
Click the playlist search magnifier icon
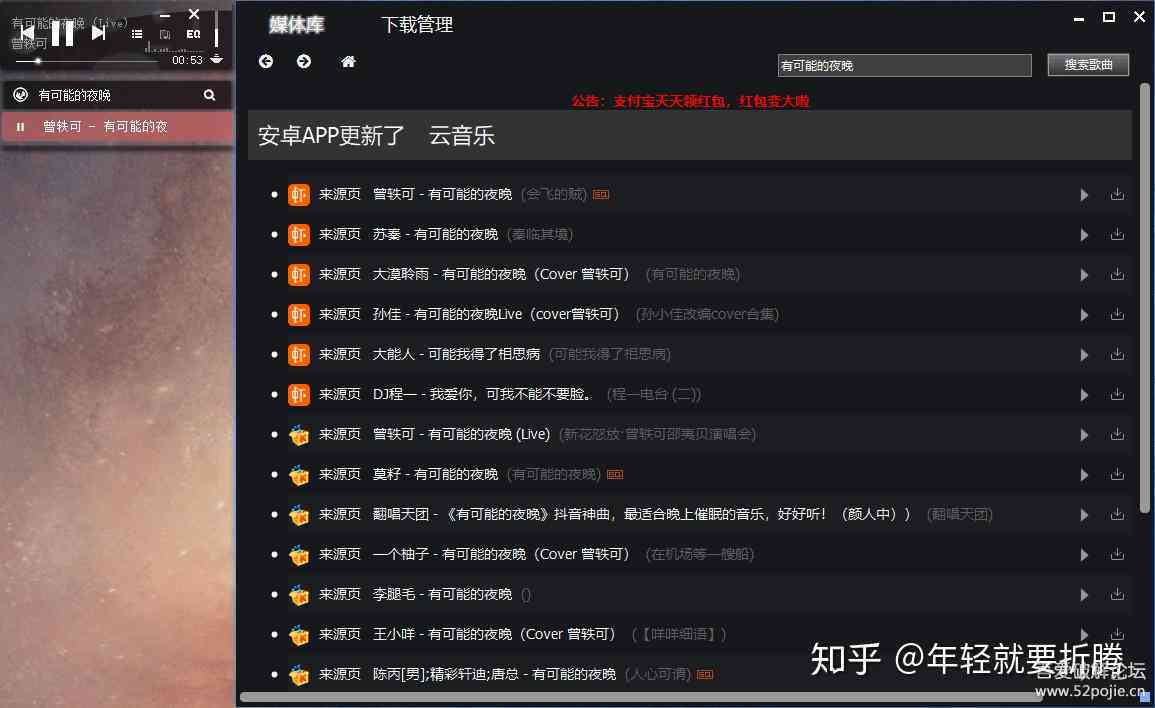click(209, 95)
